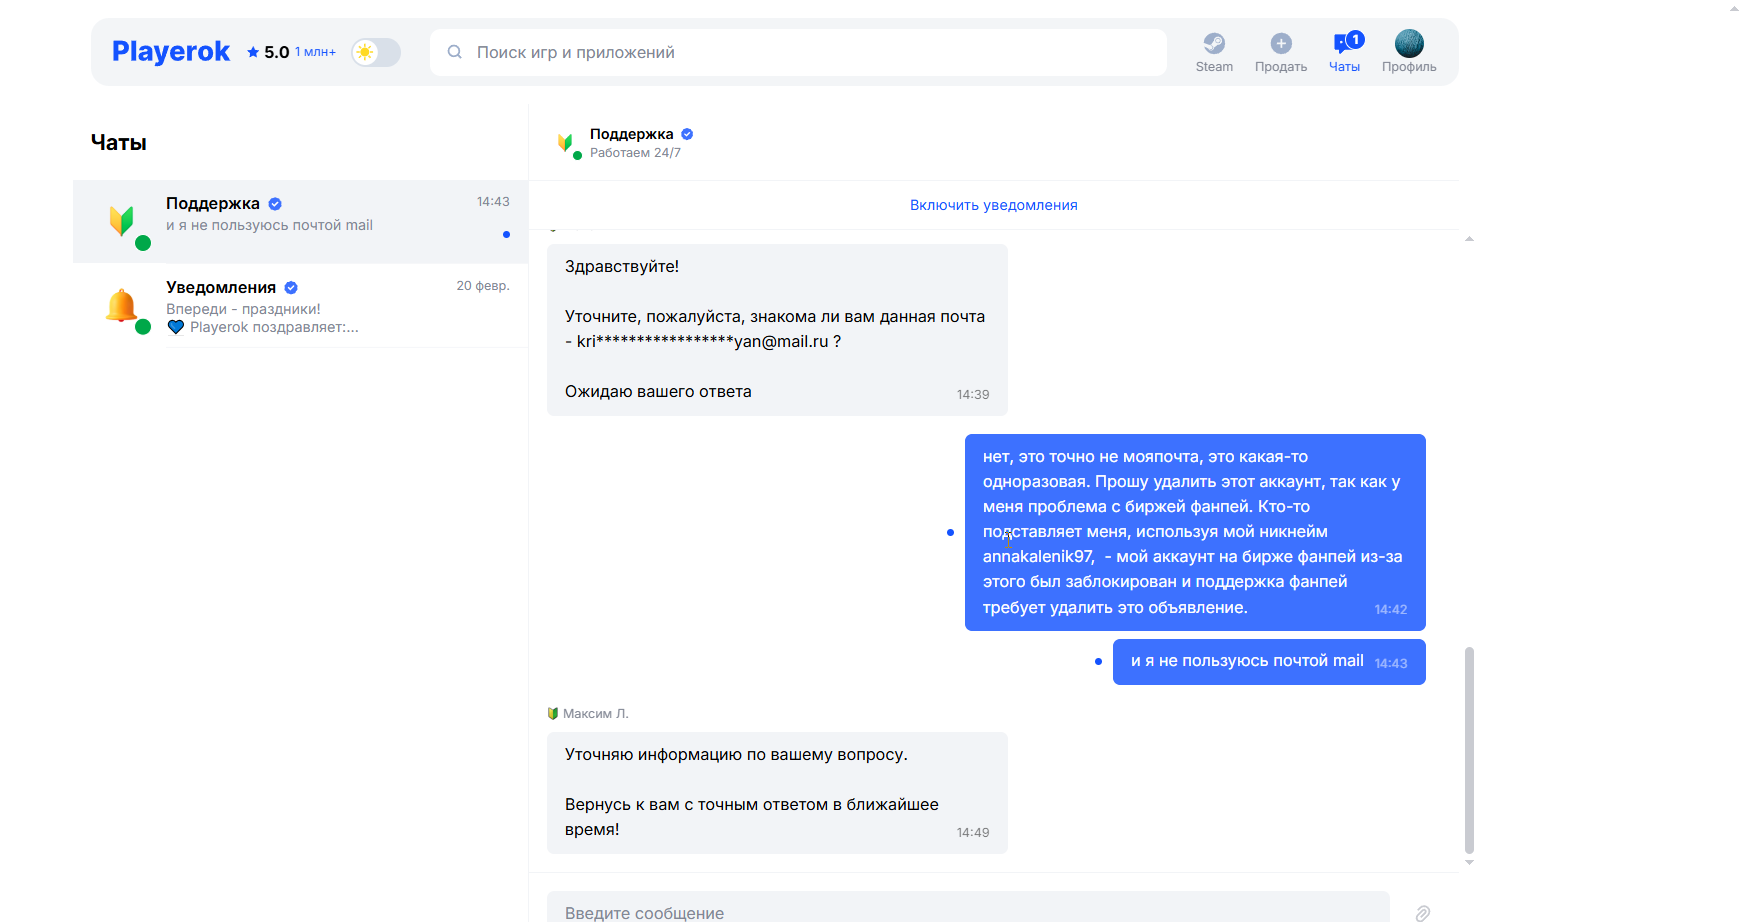This screenshot has width=1742, height=922.
Task: Select the Уведомления chat in the list
Action: point(301,306)
